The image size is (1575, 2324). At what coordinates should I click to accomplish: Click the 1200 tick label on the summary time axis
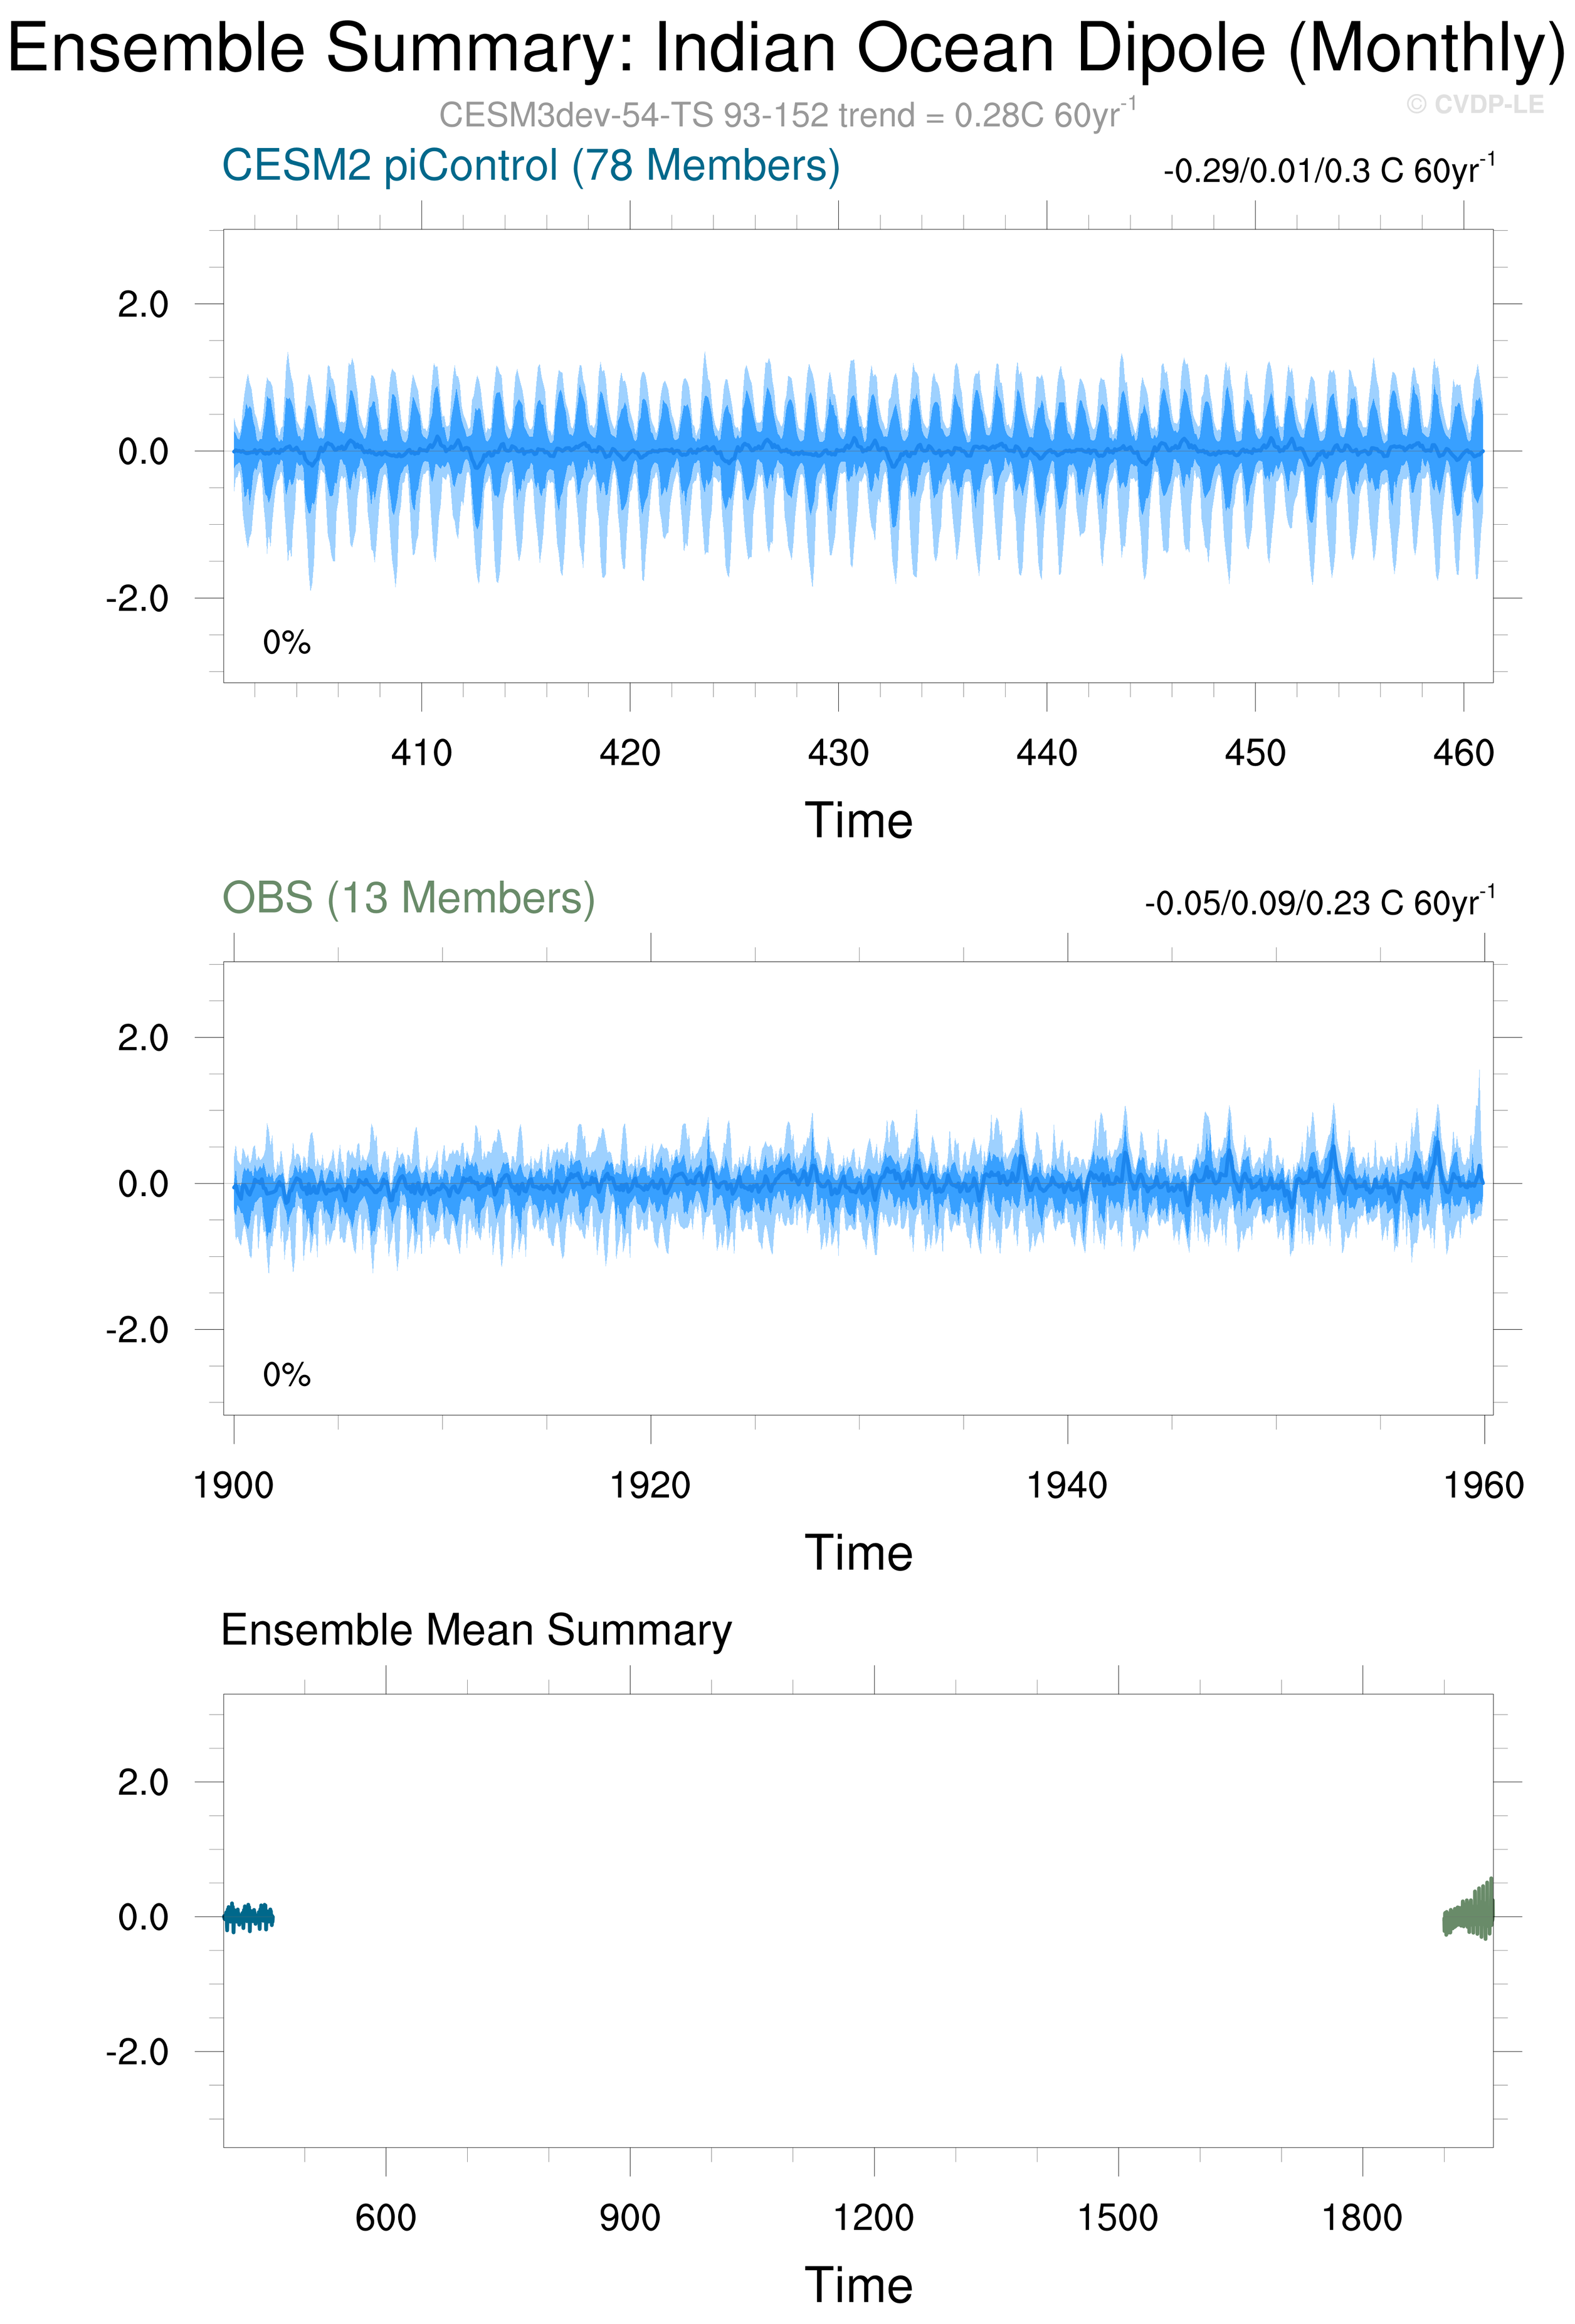pyautogui.click(x=873, y=2217)
